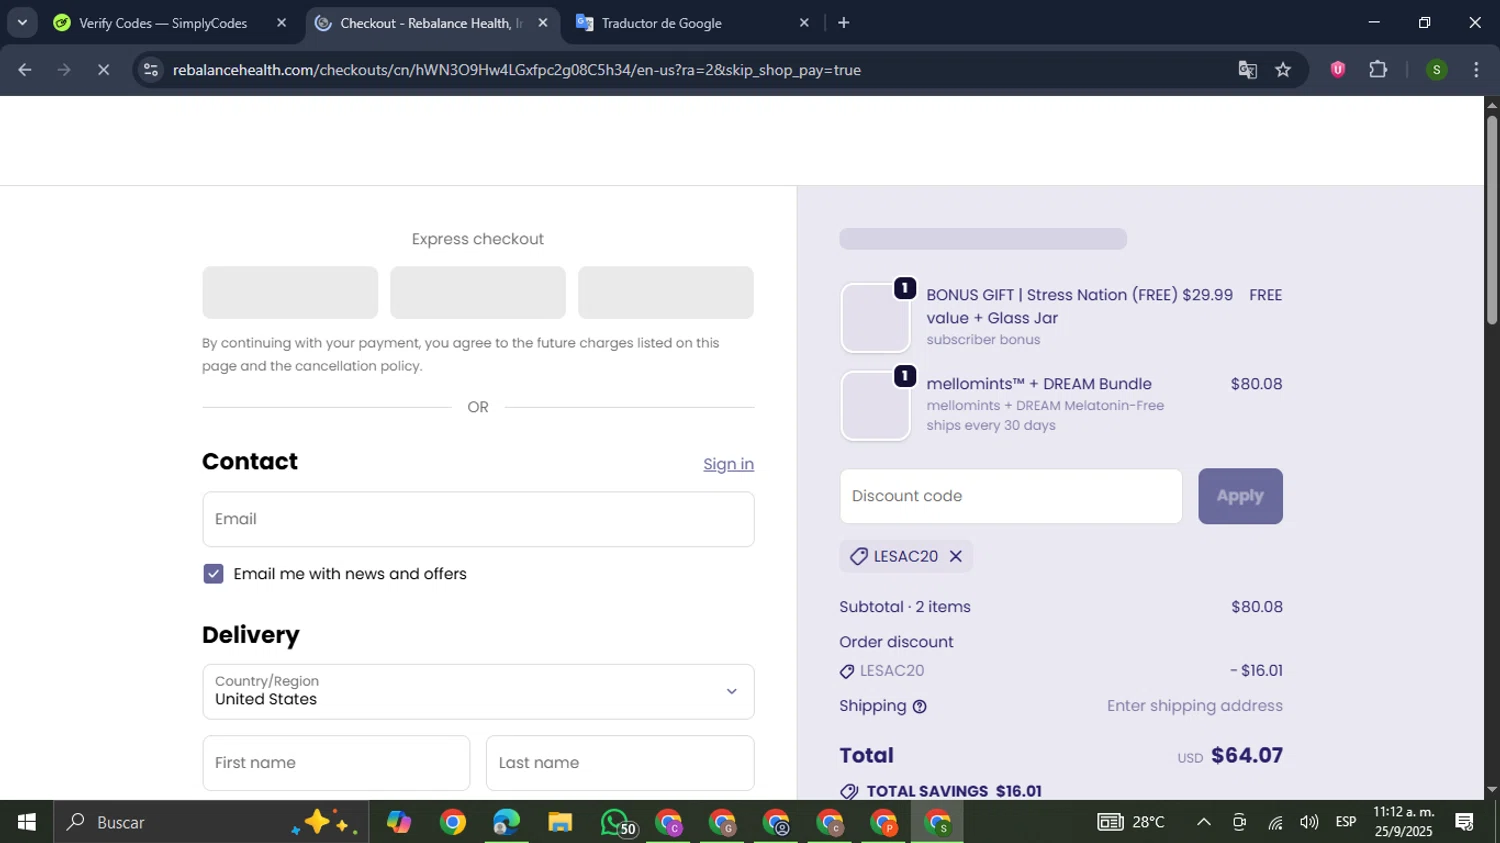This screenshot has width=1500, height=843.
Task: Open Copilot from the taskbar
Action: 399,822
